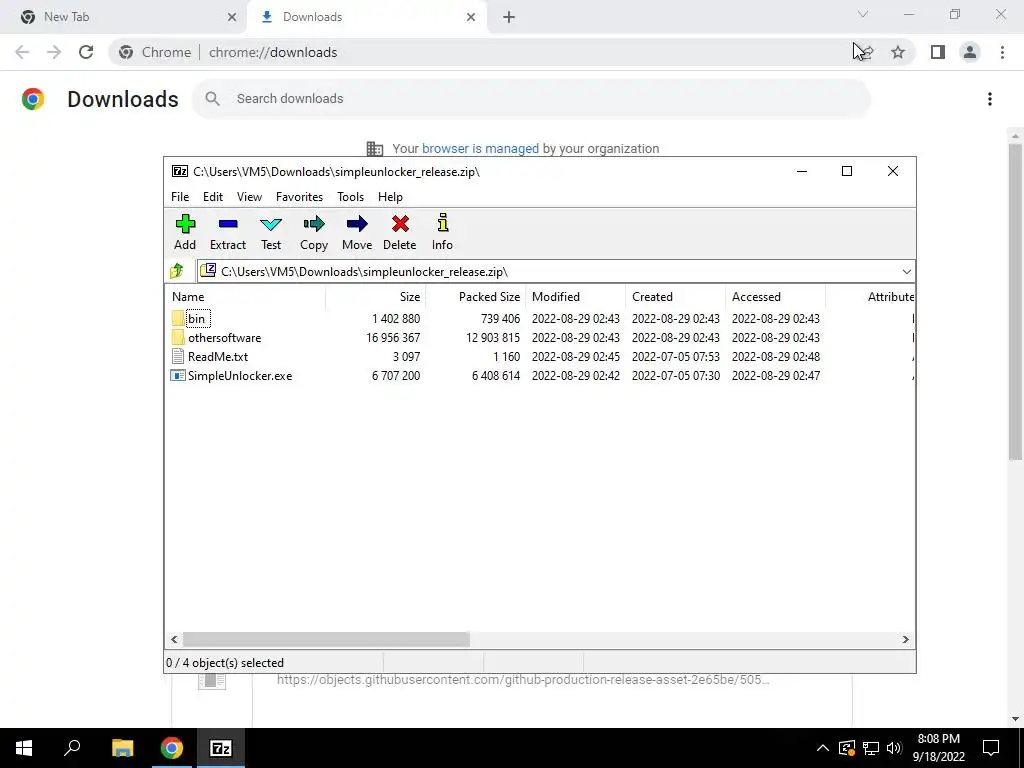Reload the Chrome page
The height and width of the screenshot is (768, 1024).
[x=86, y=52]
